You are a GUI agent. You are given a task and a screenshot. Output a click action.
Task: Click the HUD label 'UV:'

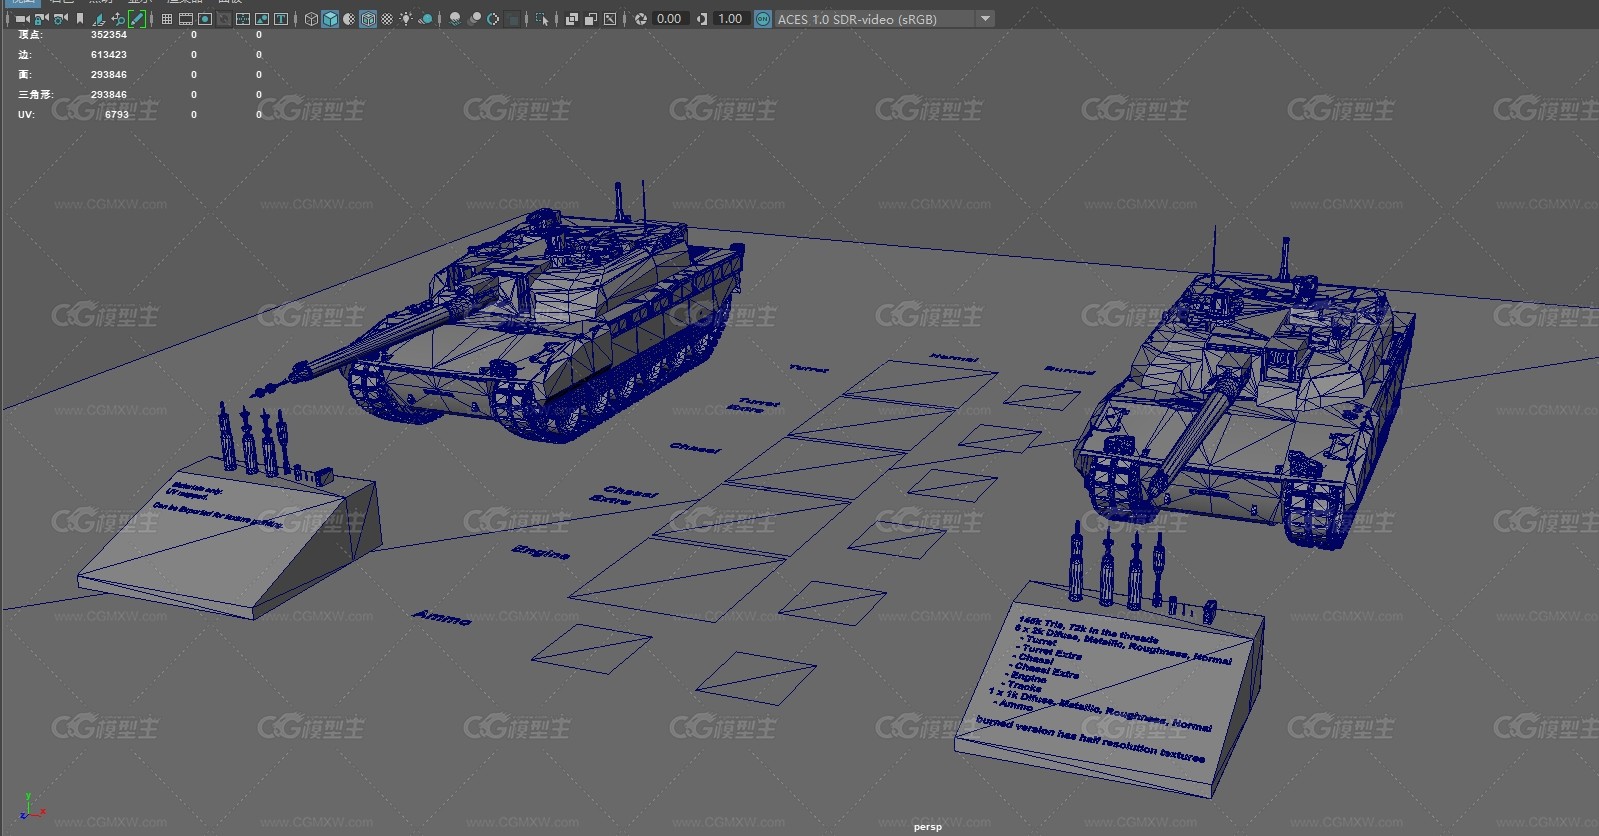click(26, 115)
